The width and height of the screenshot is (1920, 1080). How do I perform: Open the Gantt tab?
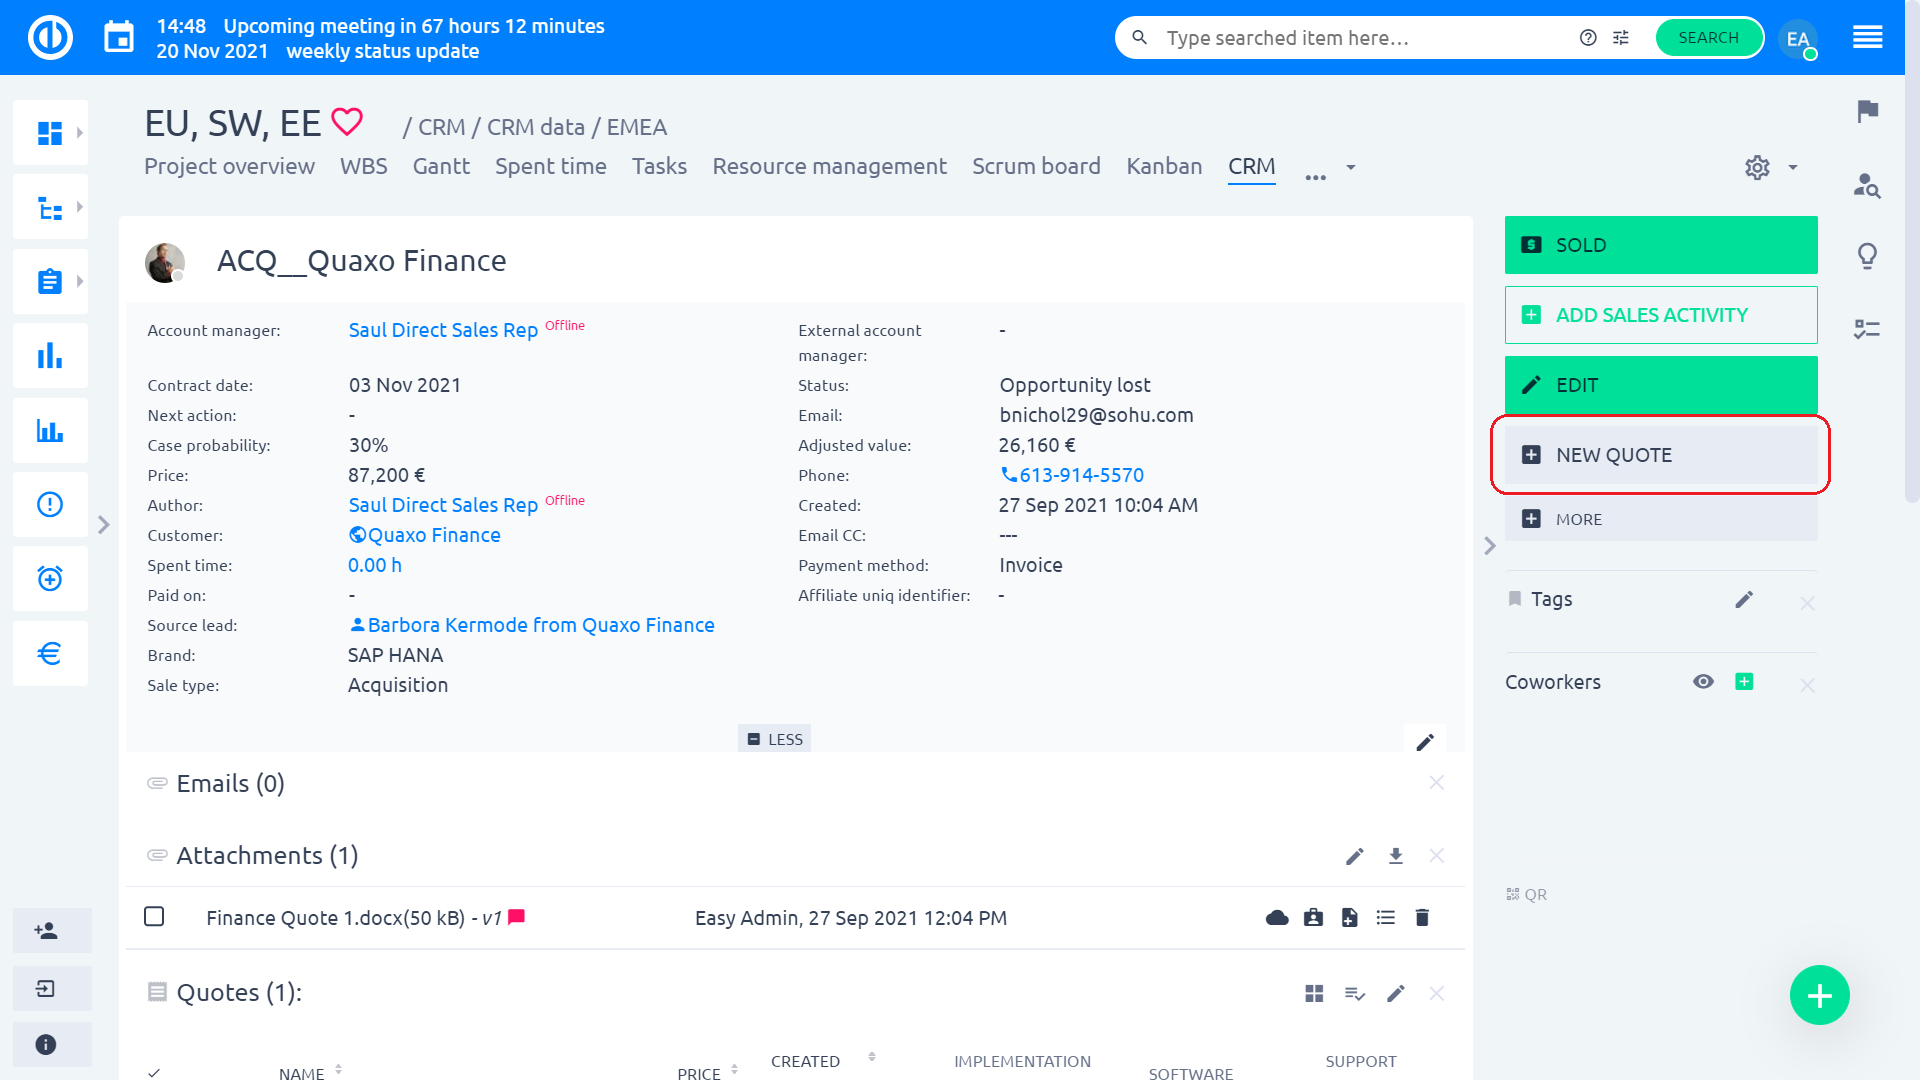tap(441, 166)
